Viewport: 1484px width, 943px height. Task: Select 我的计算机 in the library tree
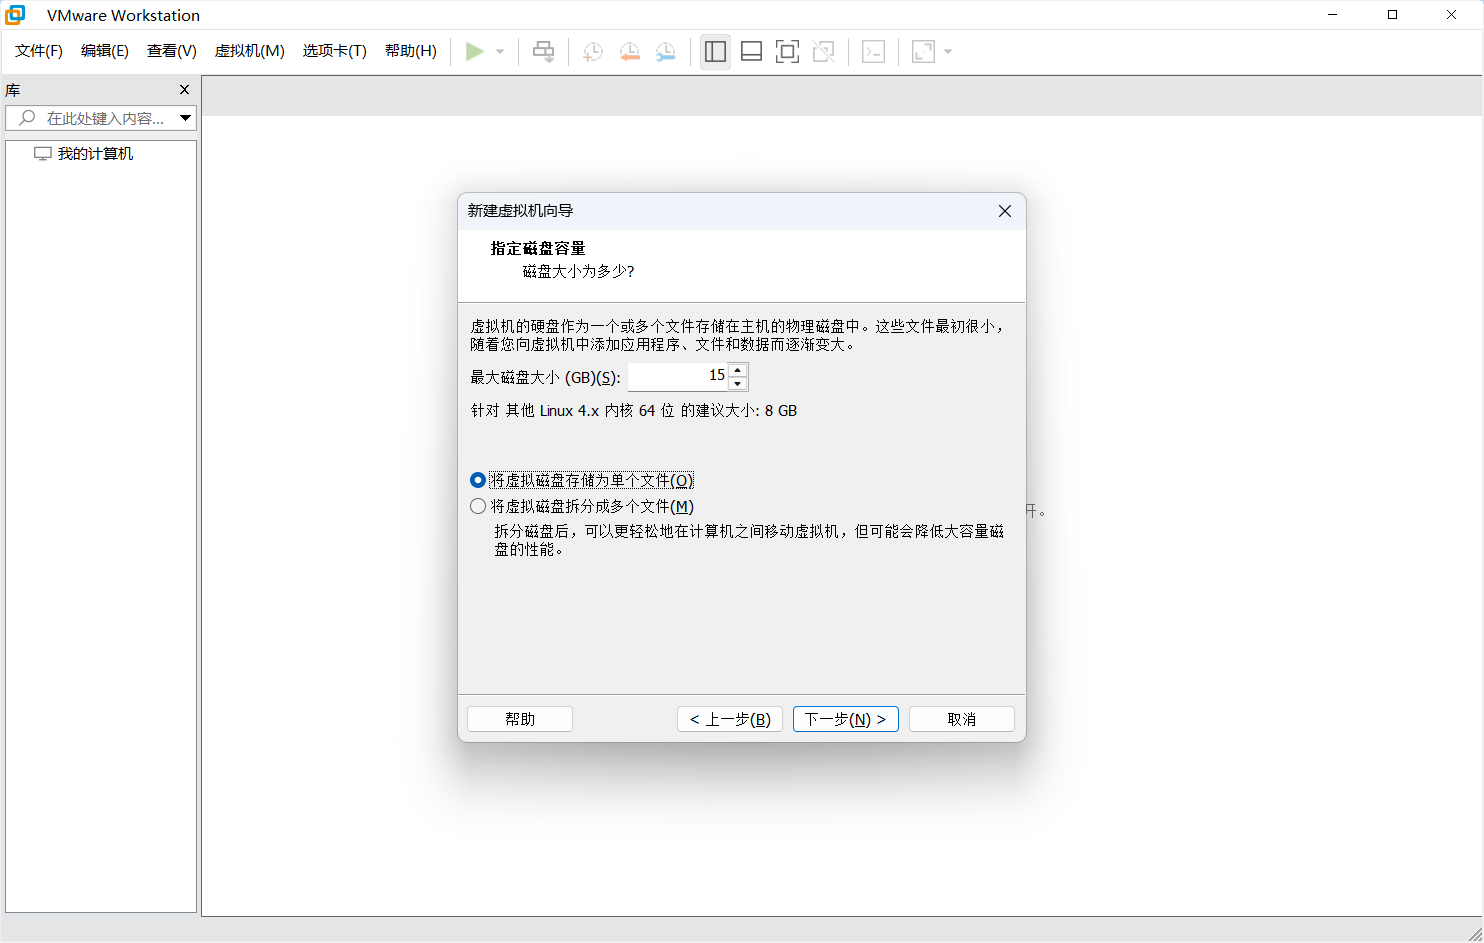[x=95, y=154]
